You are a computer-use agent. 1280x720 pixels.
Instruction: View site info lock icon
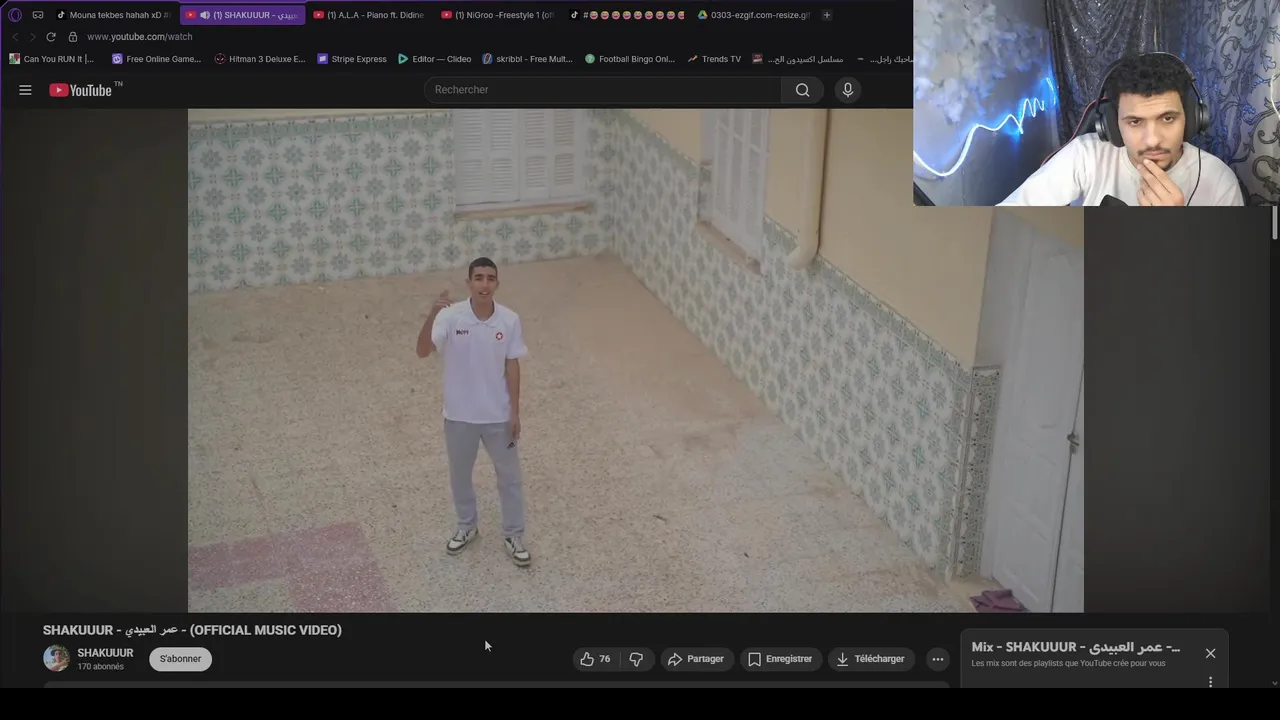tap(72, 37)
